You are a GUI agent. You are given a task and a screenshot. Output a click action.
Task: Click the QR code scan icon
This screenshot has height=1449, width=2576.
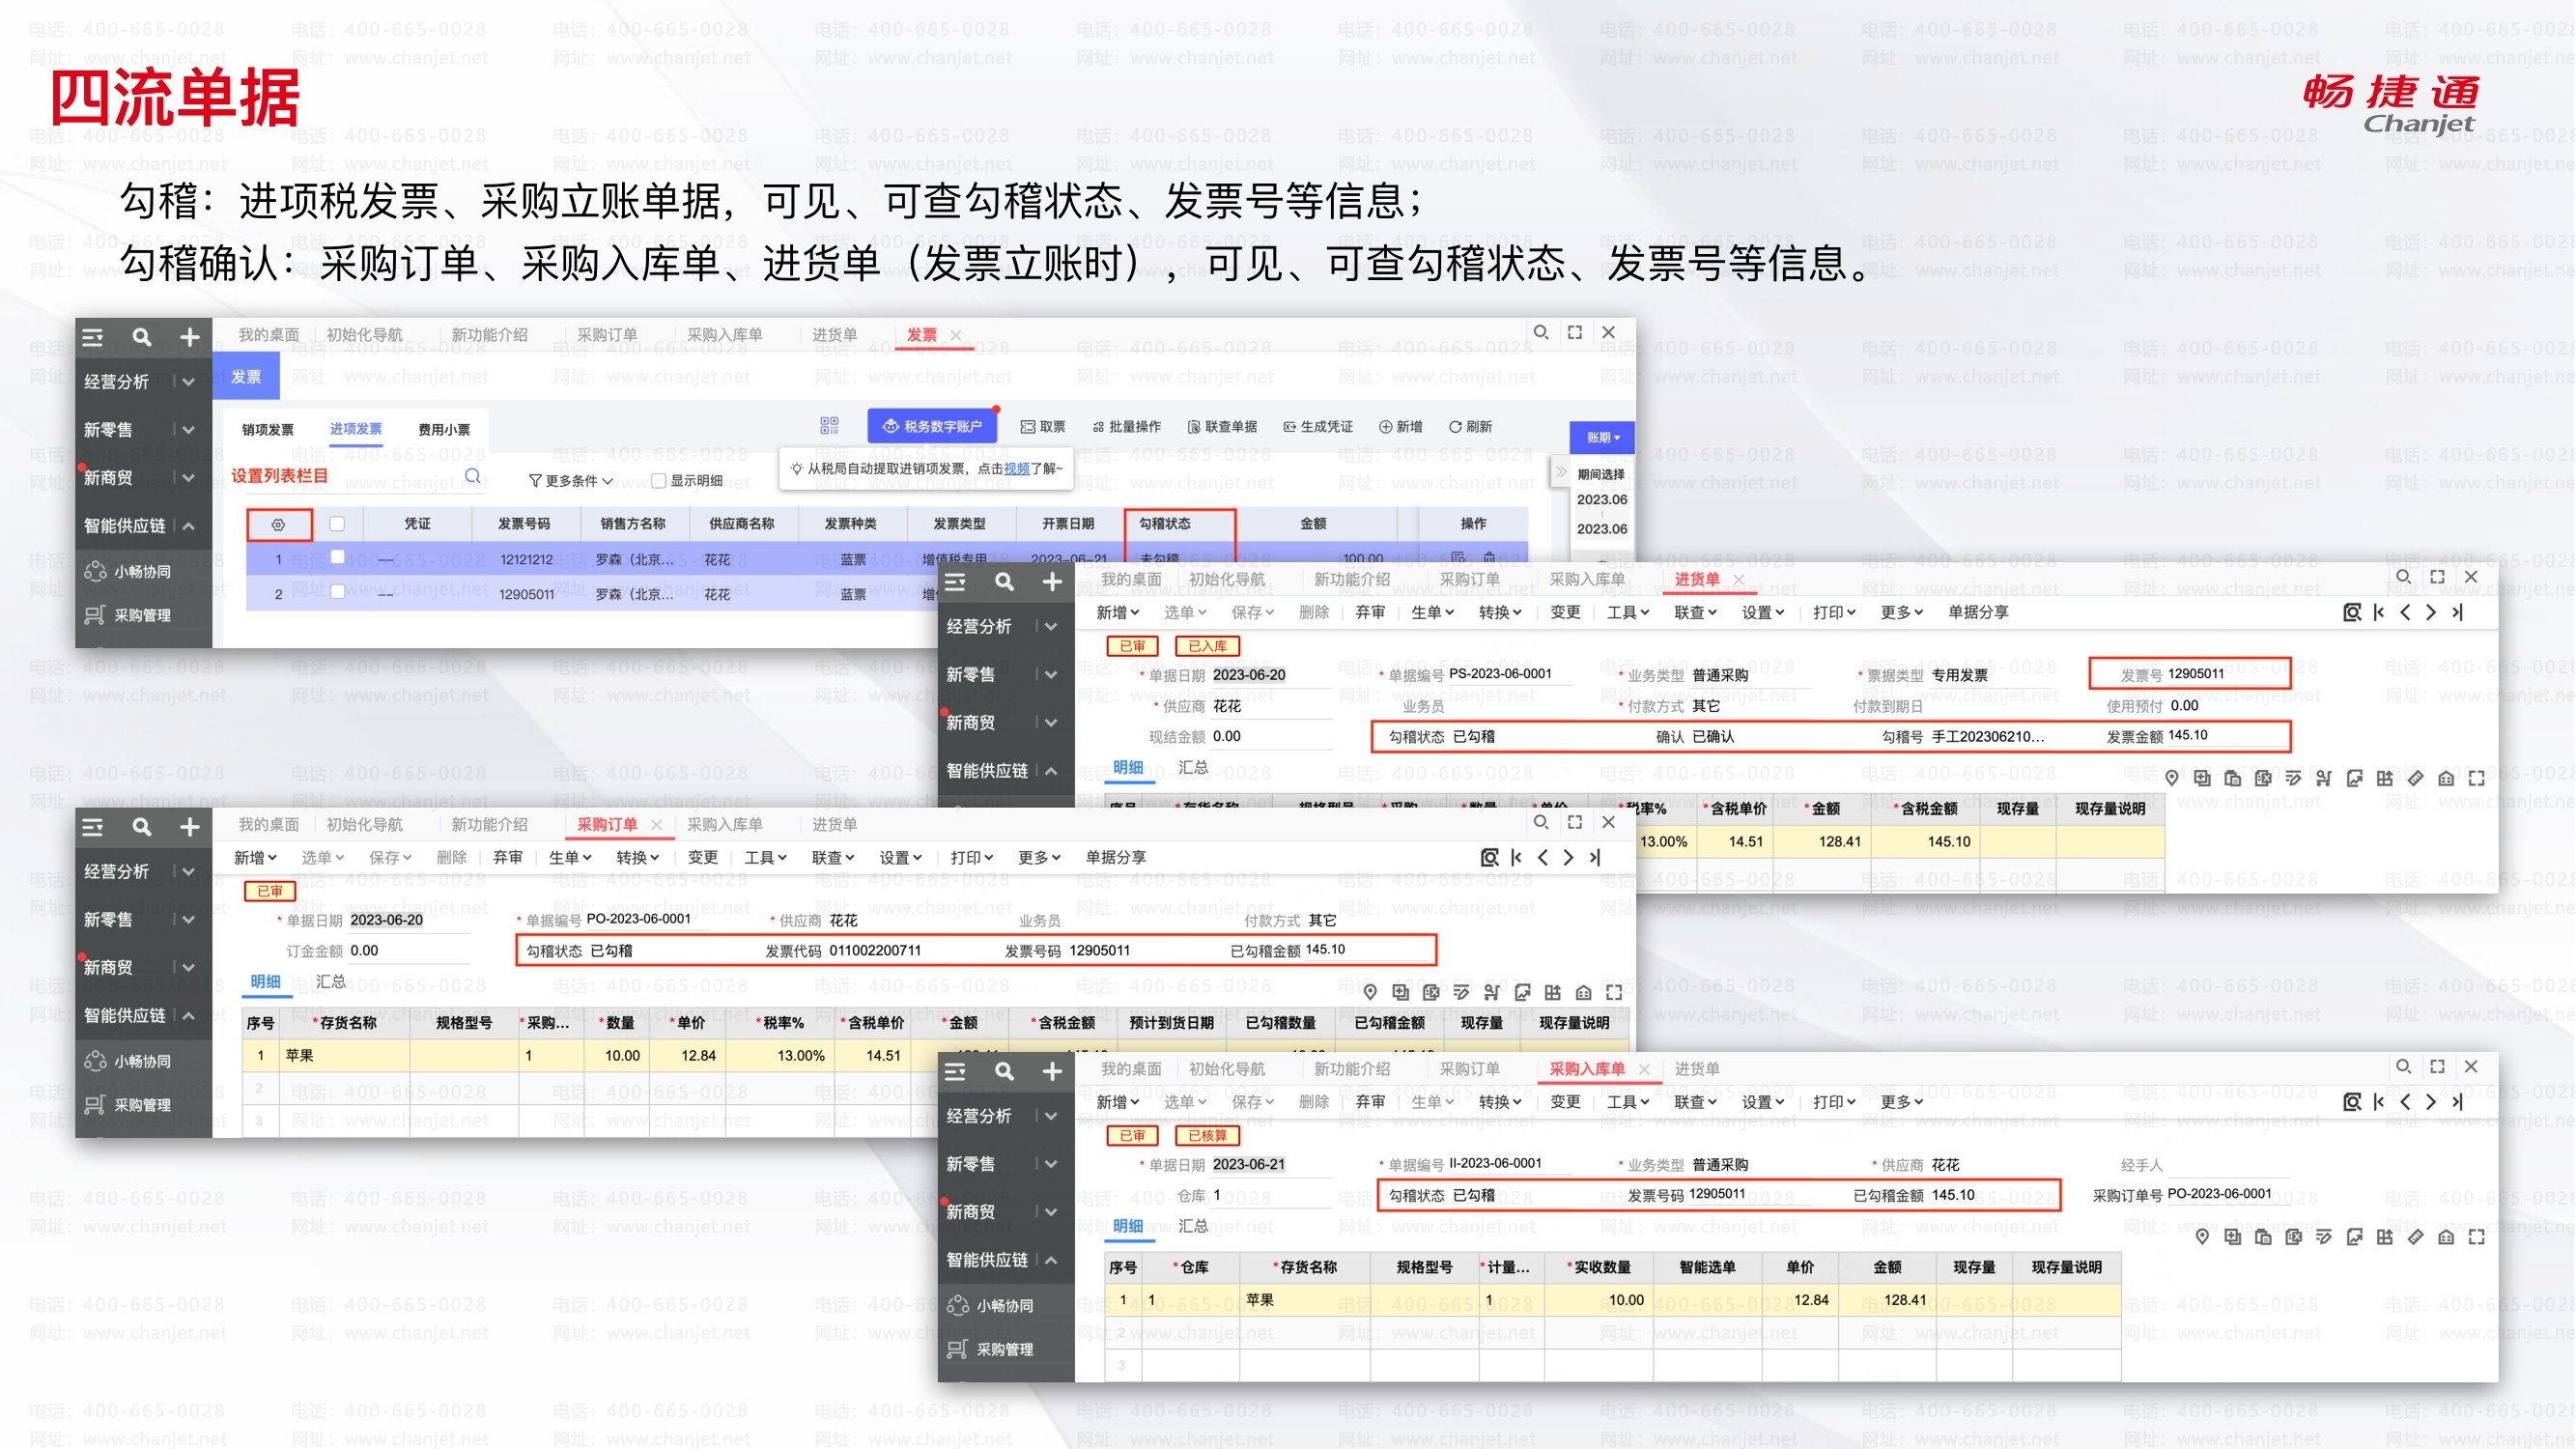pyautogui.click(x=829, y=426)
